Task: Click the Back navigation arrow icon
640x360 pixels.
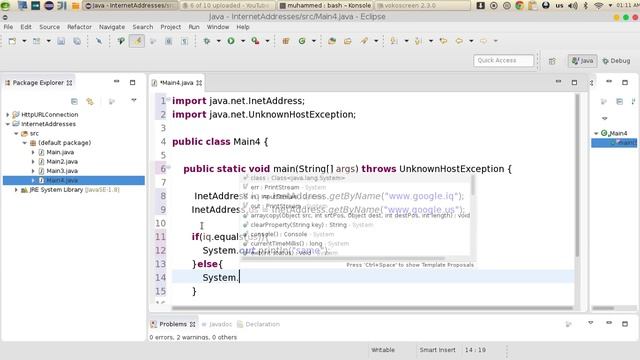Action: point(459,41)
